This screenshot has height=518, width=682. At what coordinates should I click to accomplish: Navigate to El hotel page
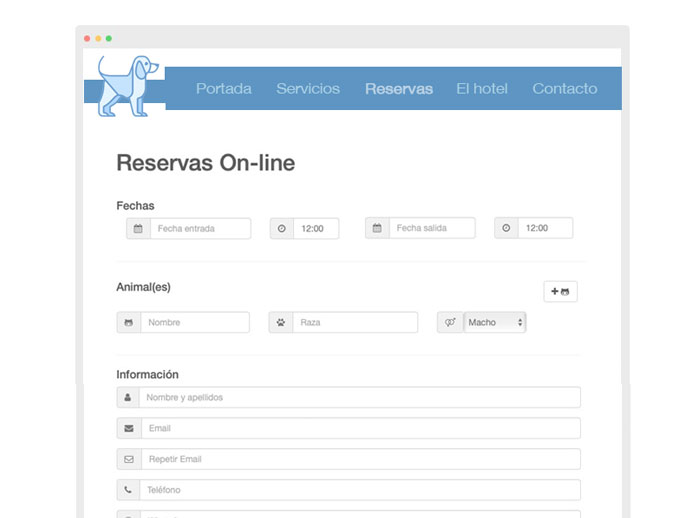(x=482, y=89)
